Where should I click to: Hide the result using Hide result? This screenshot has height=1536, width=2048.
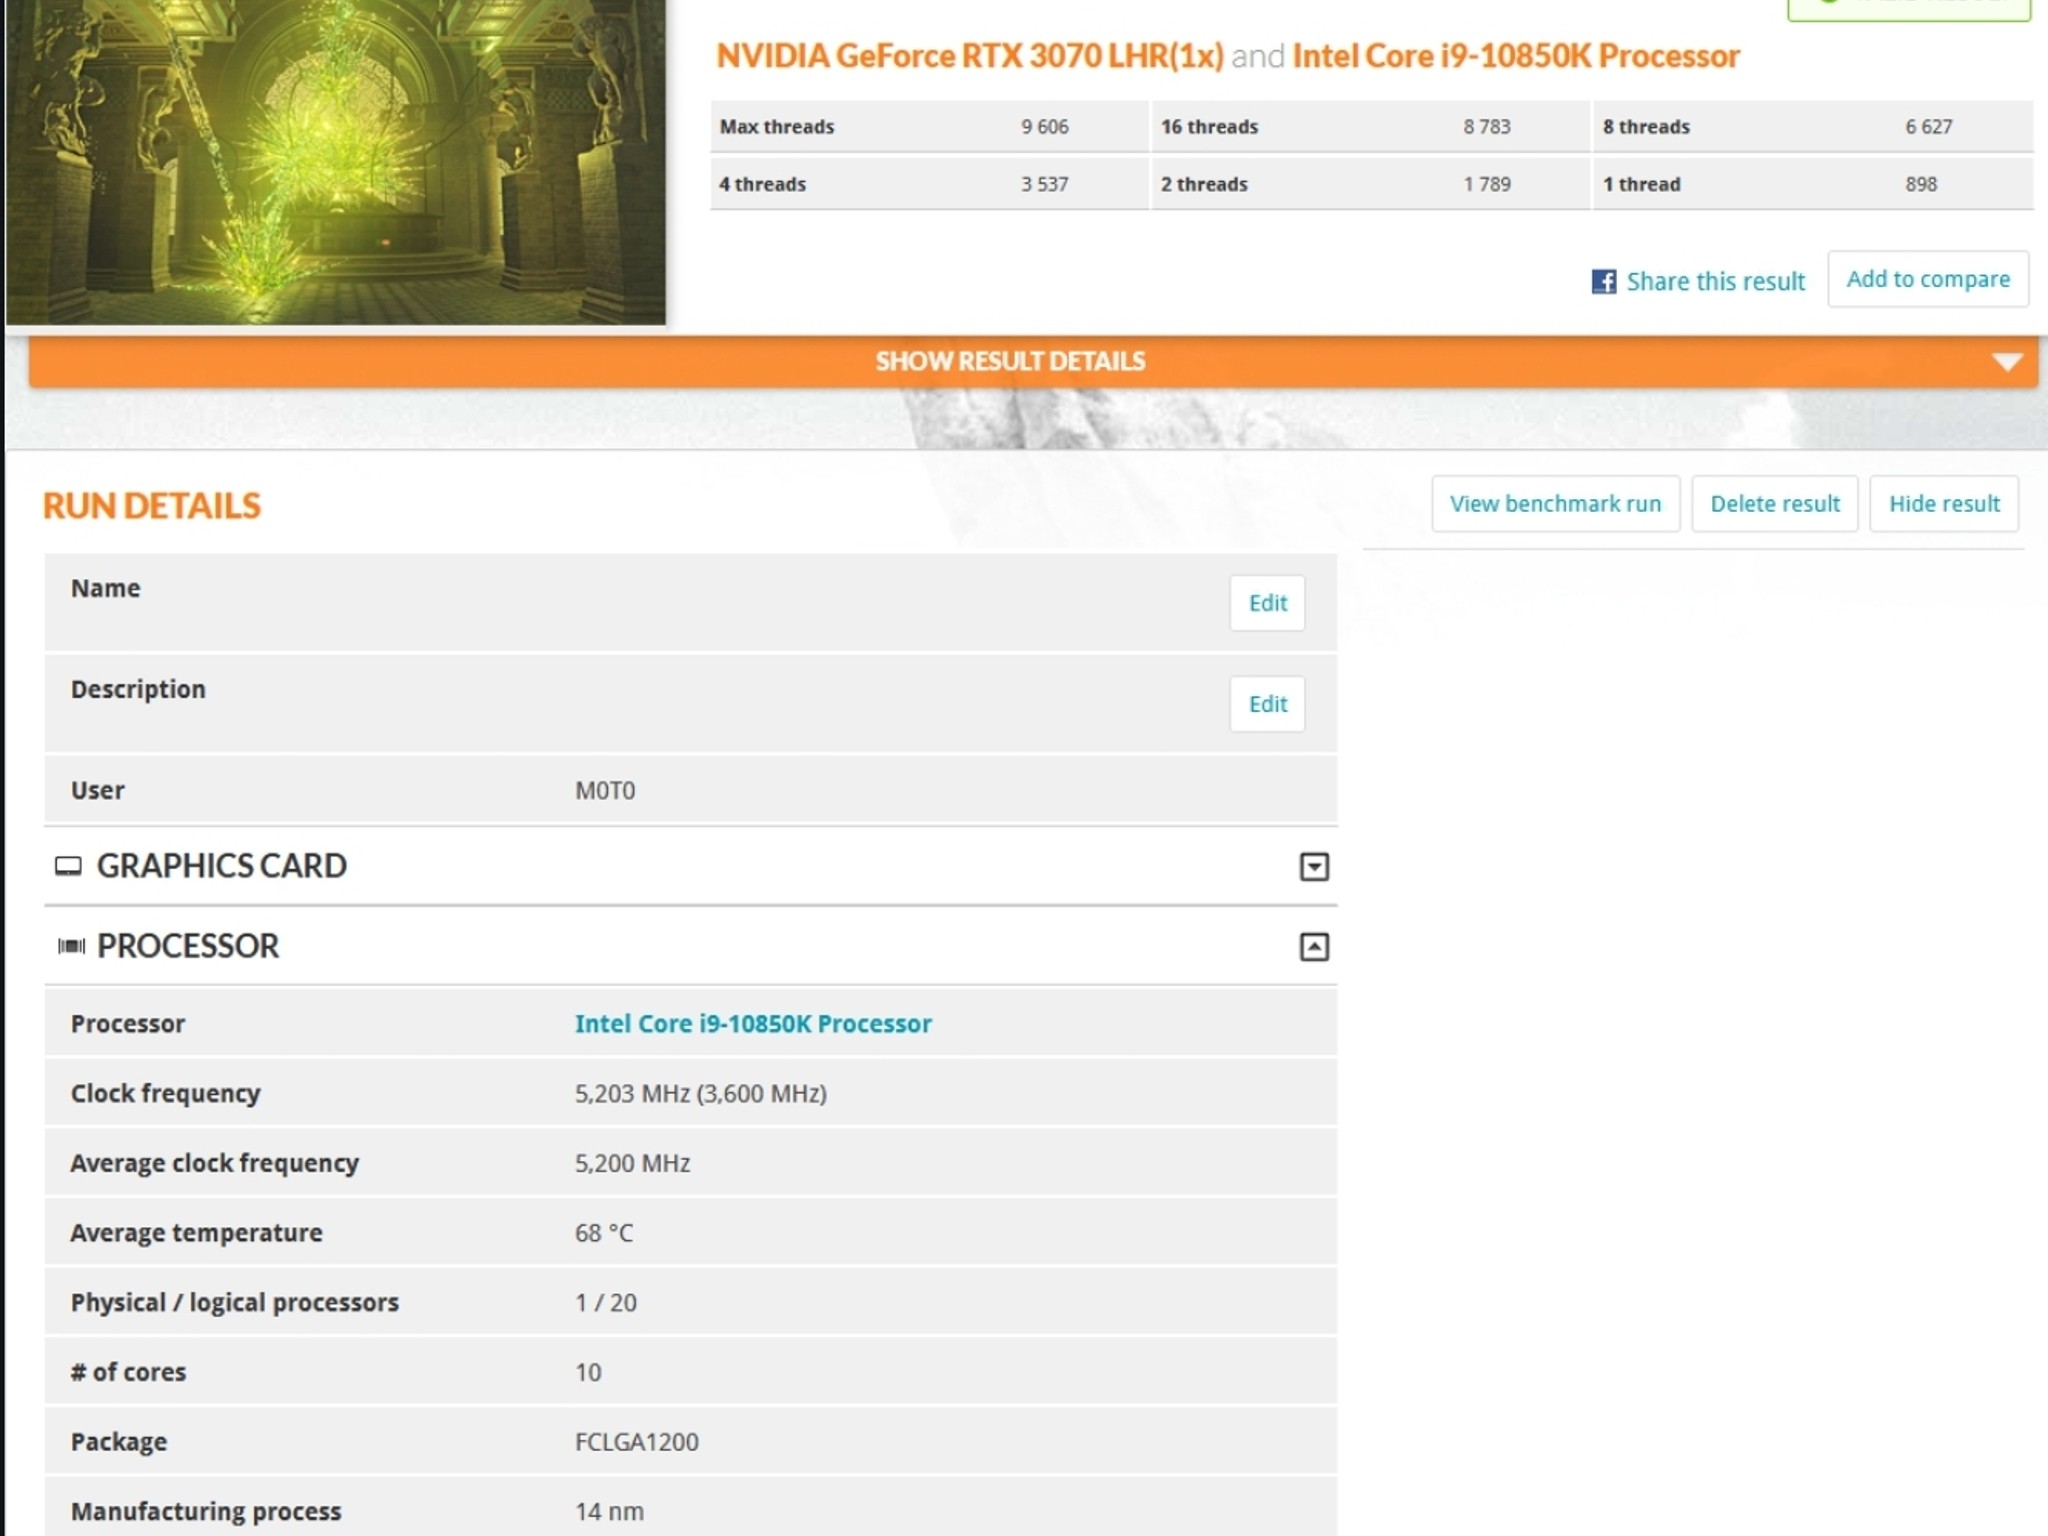pos(1943,503)
